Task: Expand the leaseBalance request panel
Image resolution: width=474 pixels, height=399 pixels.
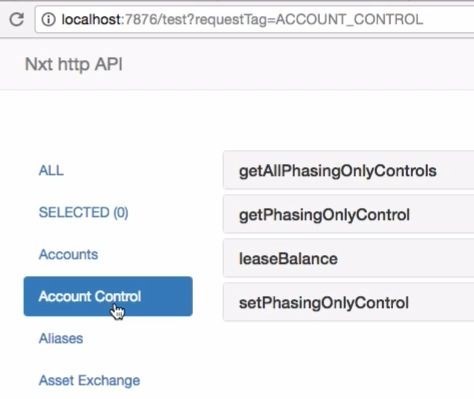Action: point(349,258)
